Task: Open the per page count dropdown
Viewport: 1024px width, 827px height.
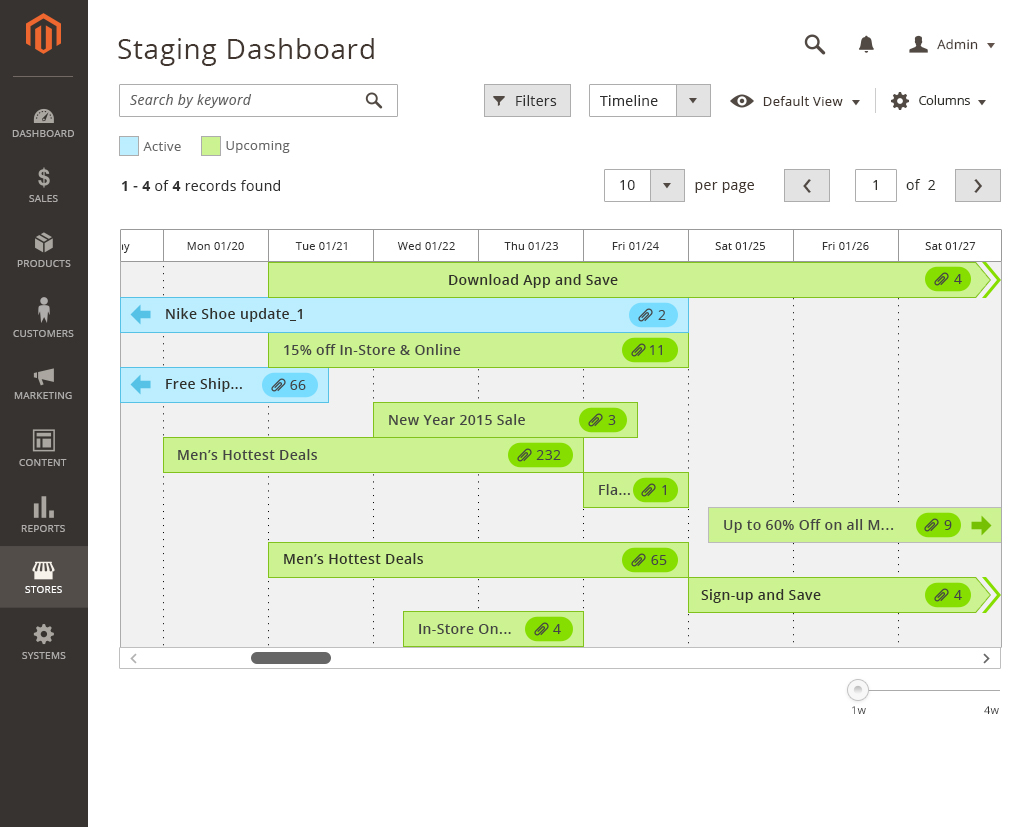Action: click(x=667, y=185)
